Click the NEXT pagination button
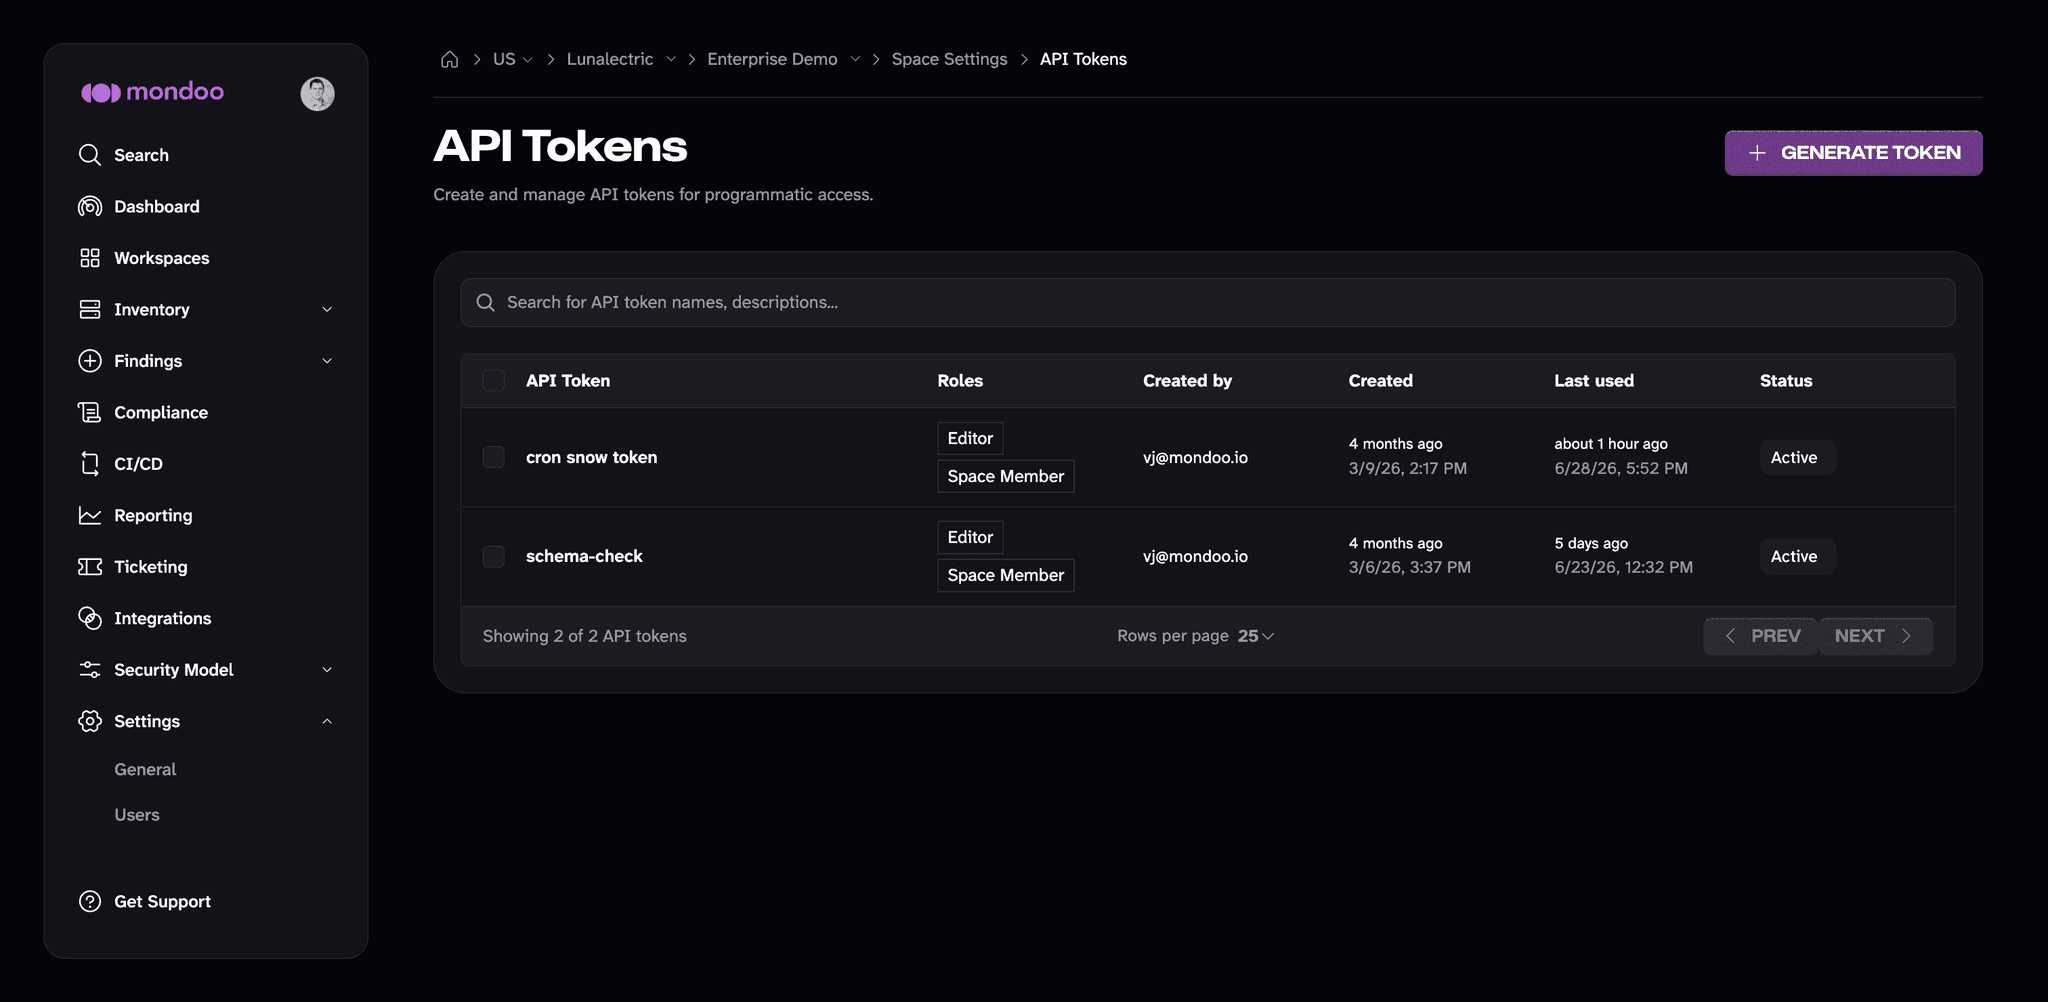 click(x=1875, y=636)
